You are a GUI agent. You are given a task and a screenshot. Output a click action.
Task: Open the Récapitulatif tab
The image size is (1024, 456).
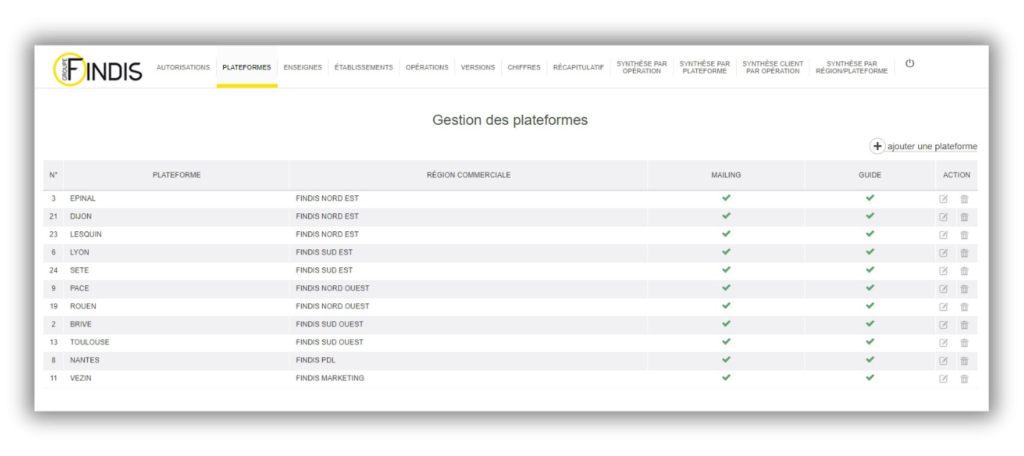pyautogui.click(x=578, y=68)
